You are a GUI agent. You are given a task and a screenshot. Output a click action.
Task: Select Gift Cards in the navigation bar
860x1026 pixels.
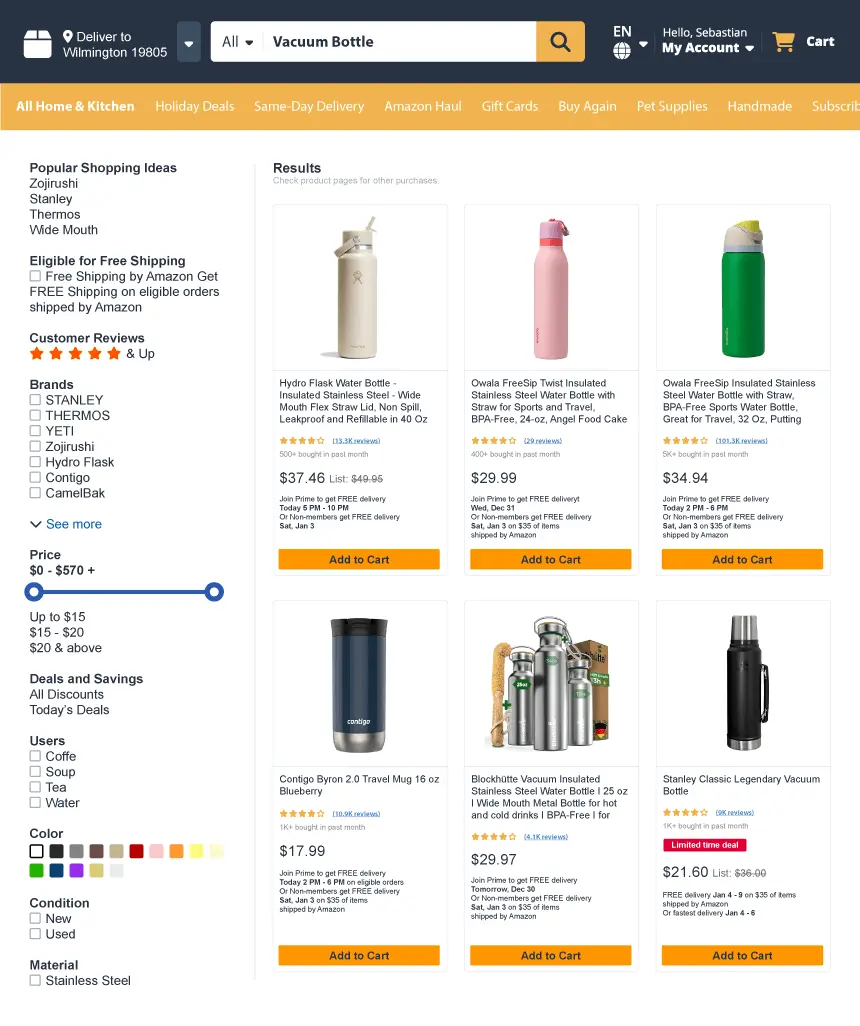coord(510,106)
